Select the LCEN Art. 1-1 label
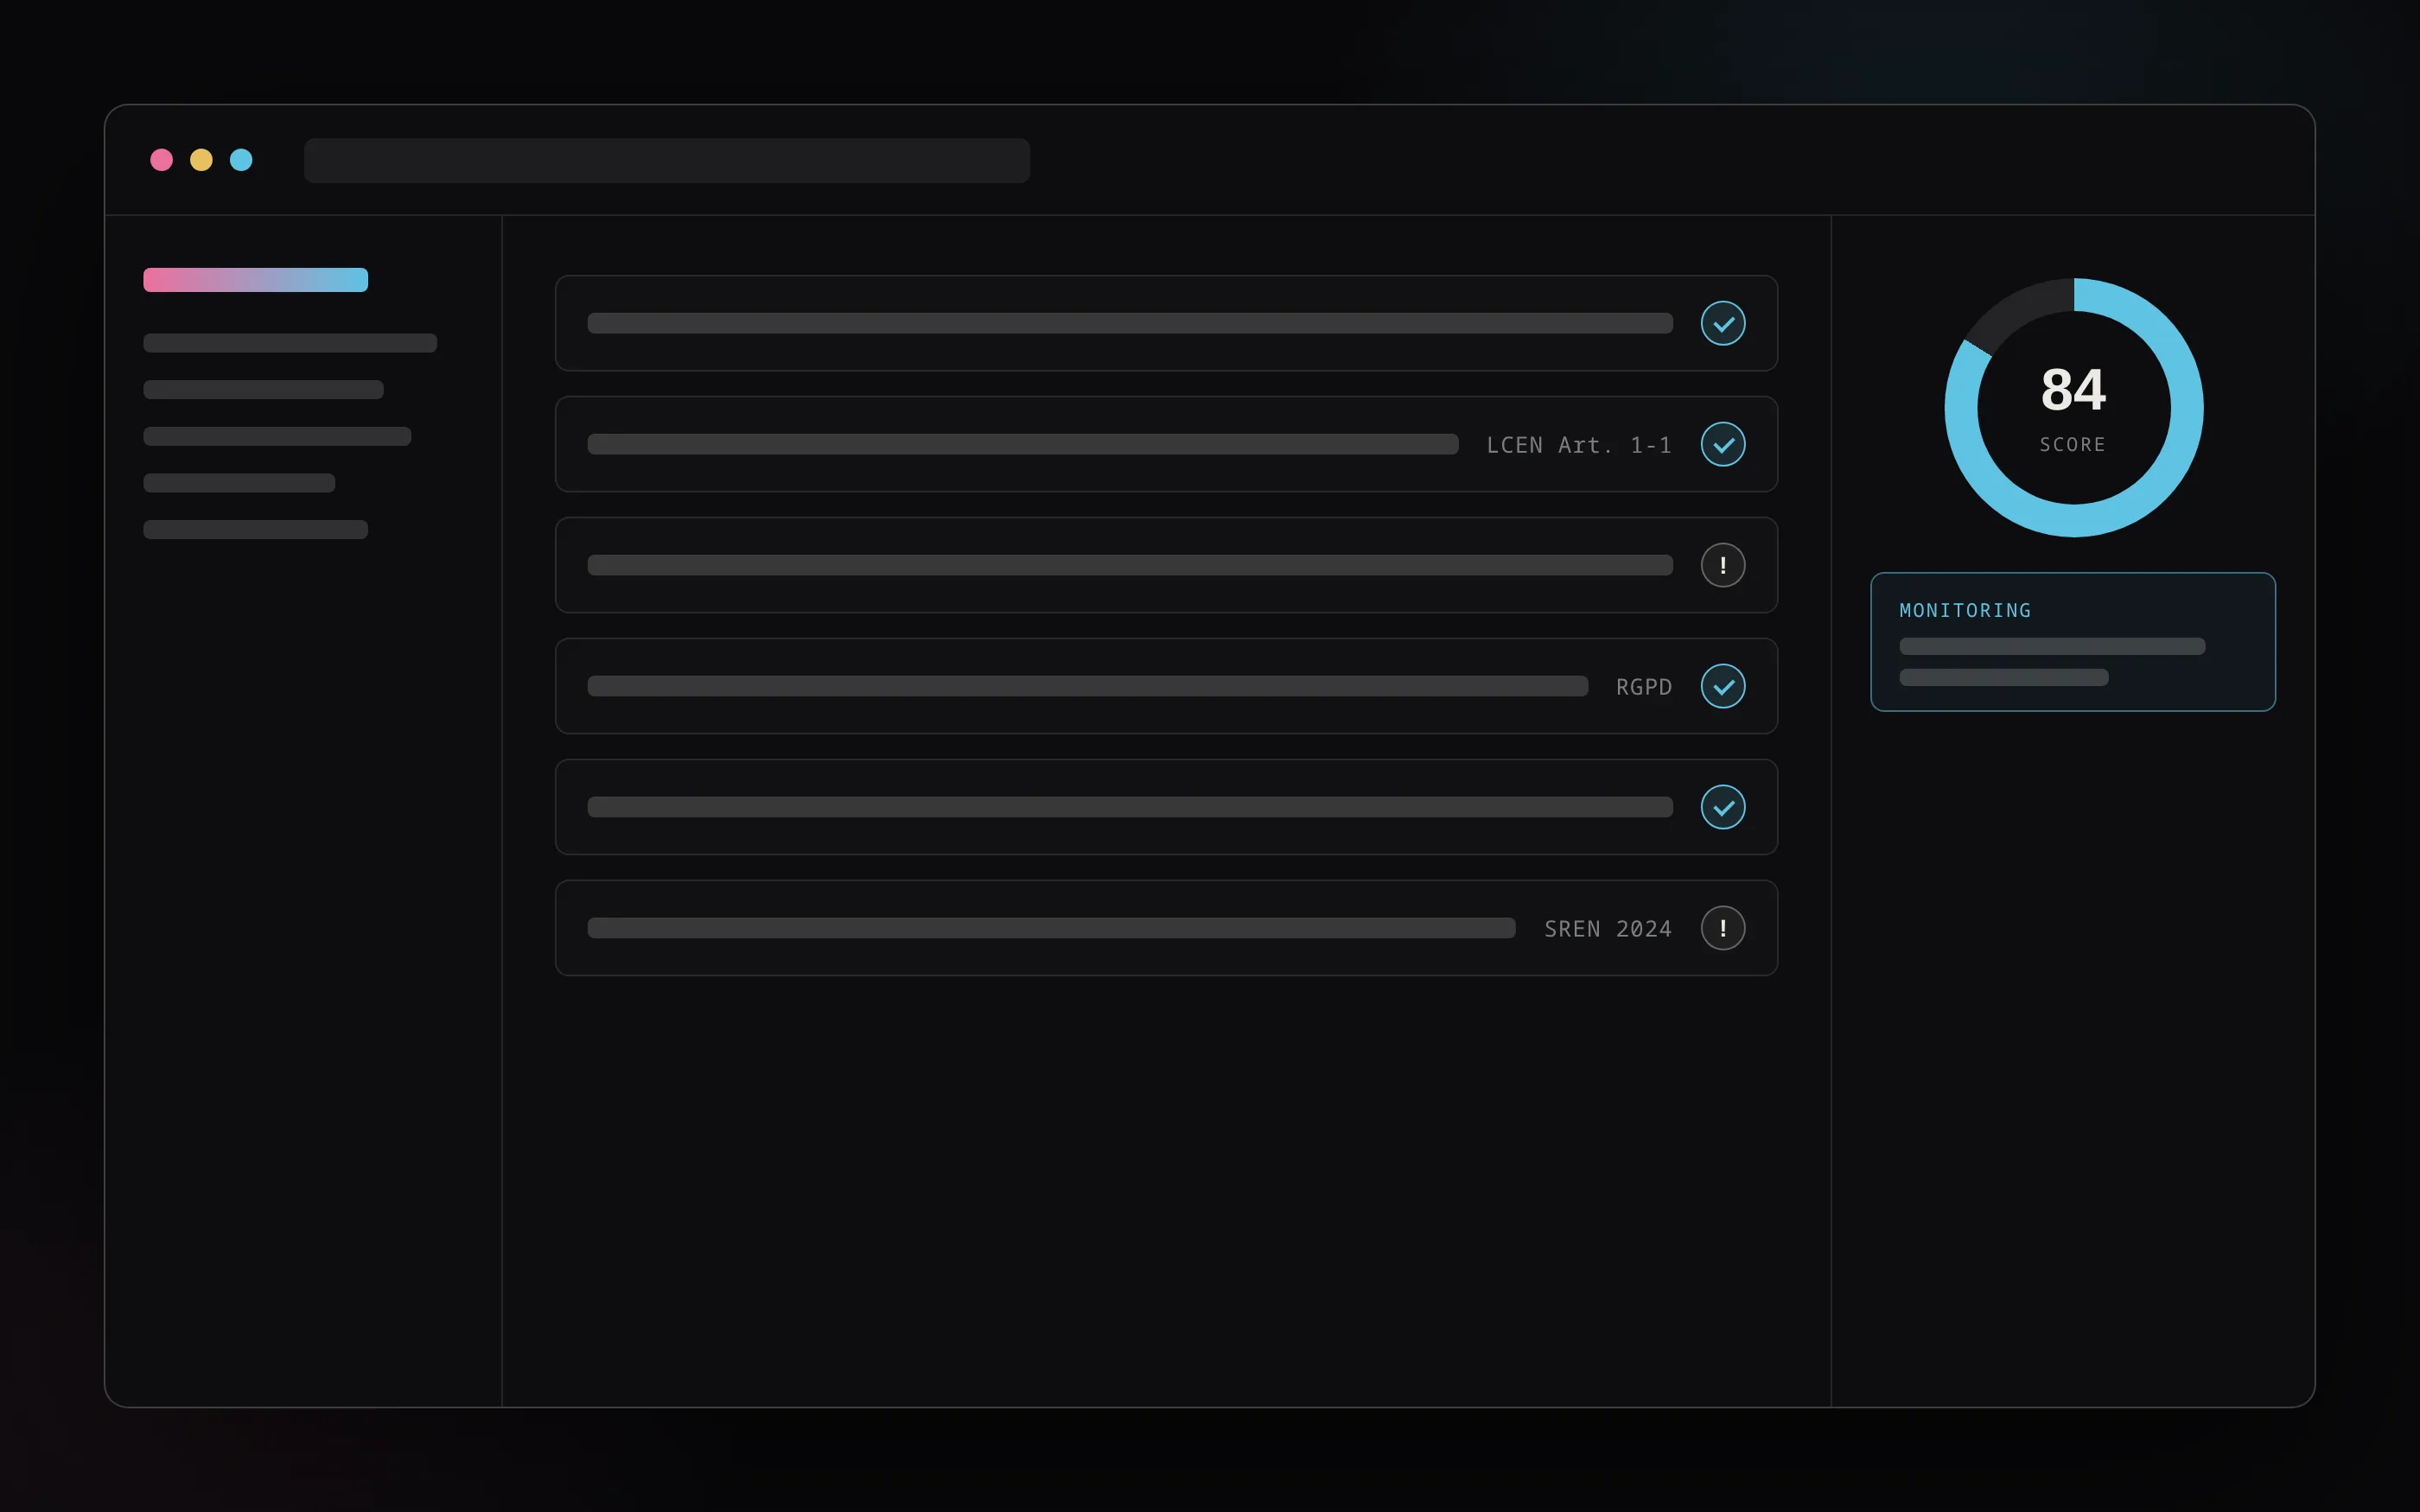This screenshot has width=2420, height=1512. click(x=1579, y=445)
